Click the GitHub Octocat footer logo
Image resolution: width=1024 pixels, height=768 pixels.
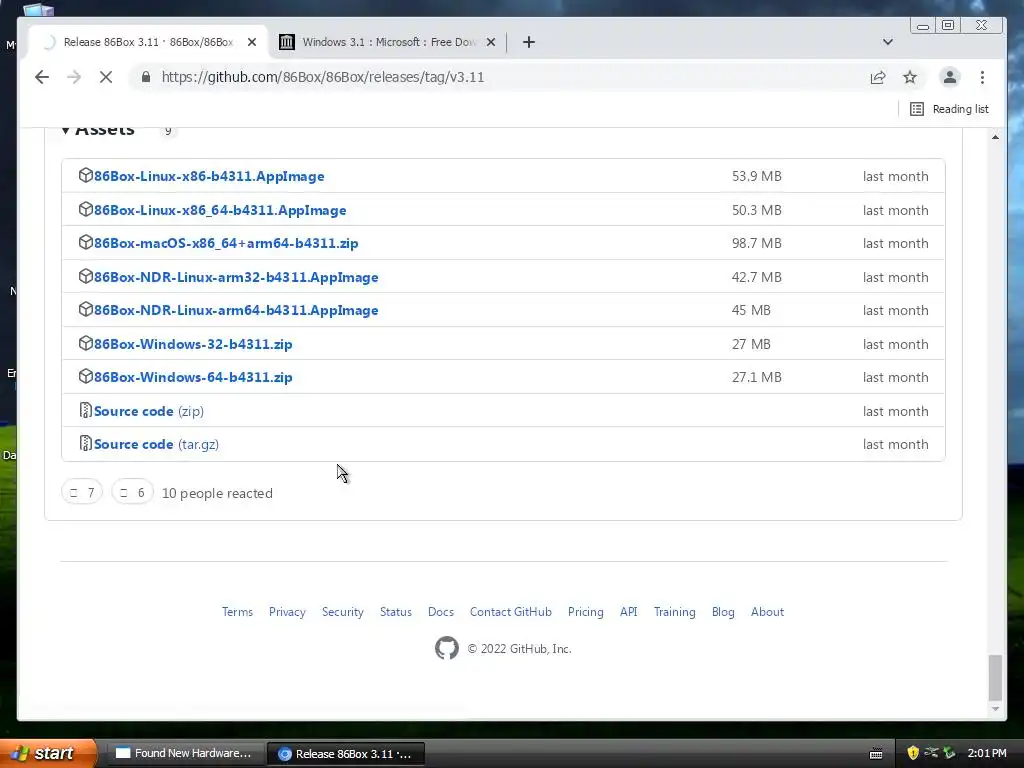(447, 648)
